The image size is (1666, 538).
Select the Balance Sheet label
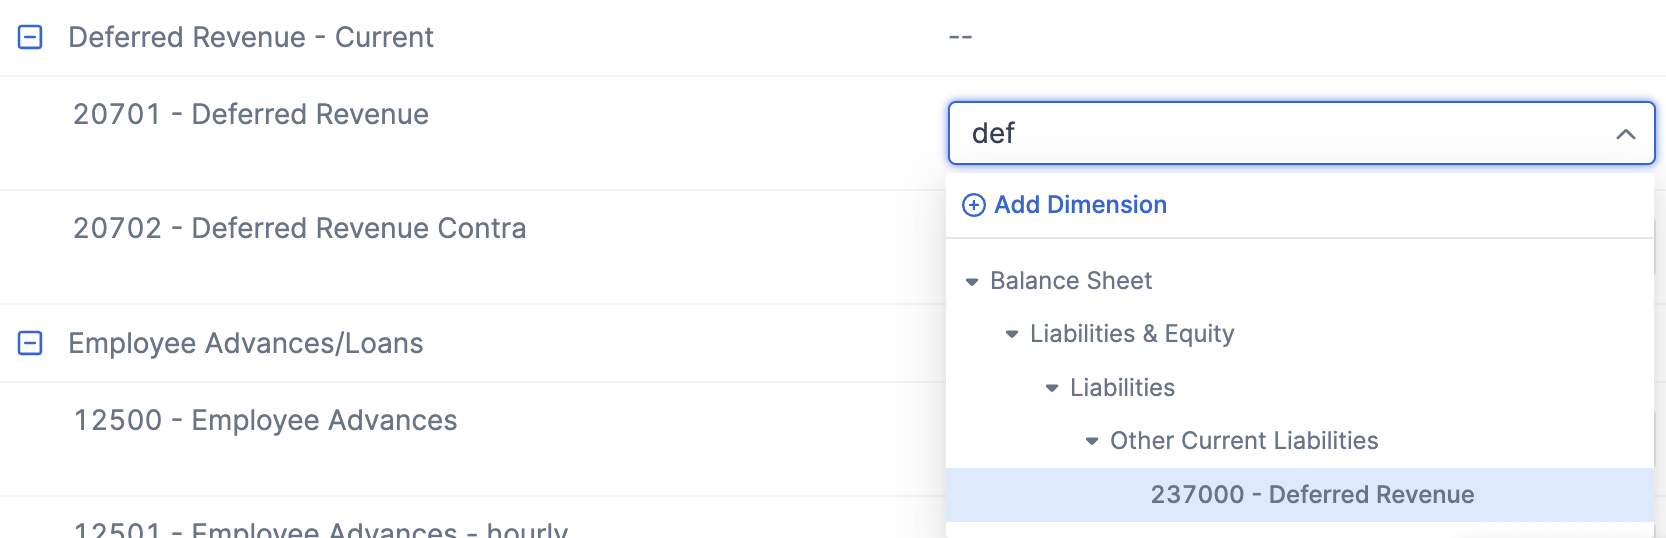(1070, 281)
